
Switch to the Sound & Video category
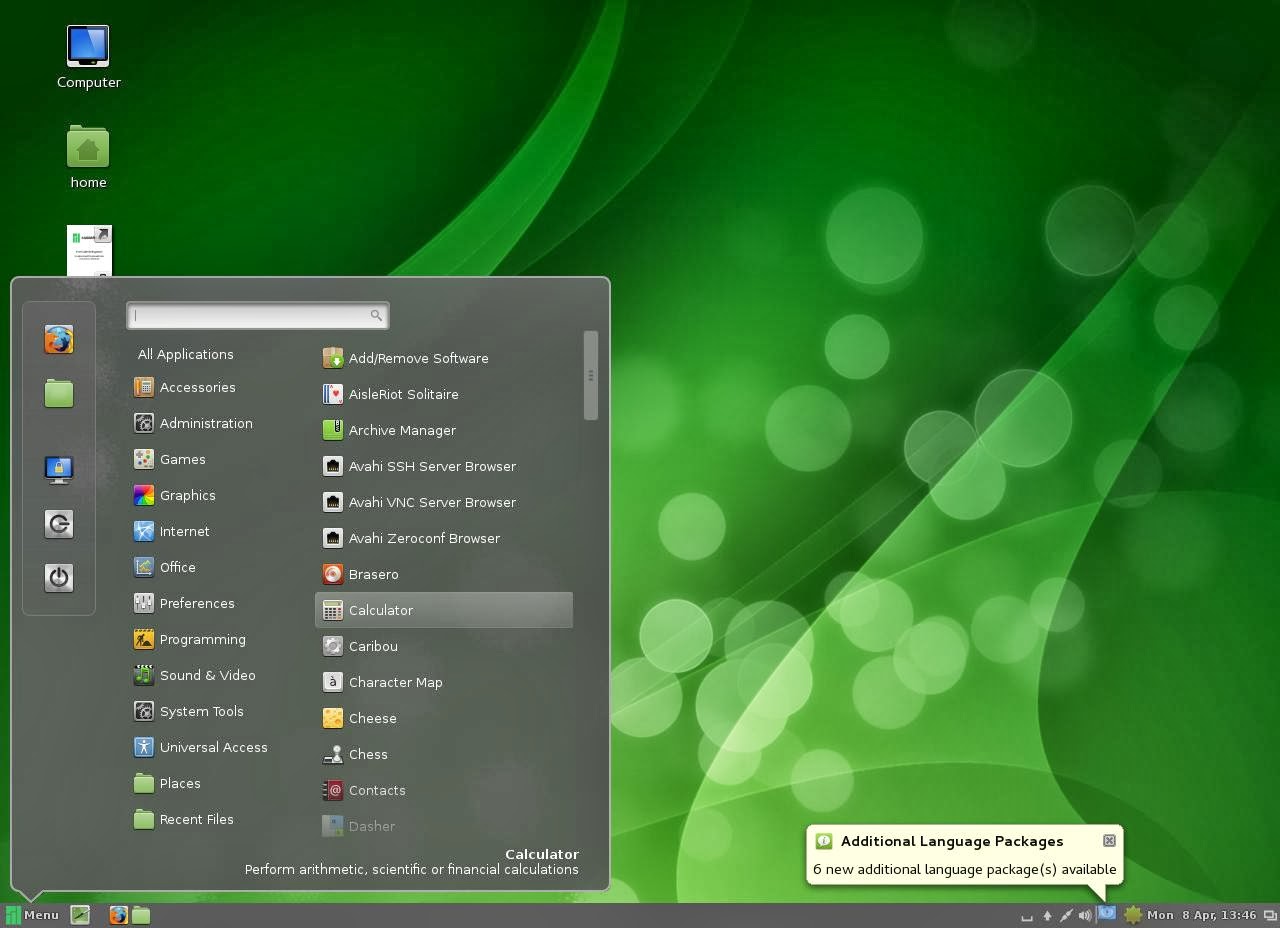(207, 675)
